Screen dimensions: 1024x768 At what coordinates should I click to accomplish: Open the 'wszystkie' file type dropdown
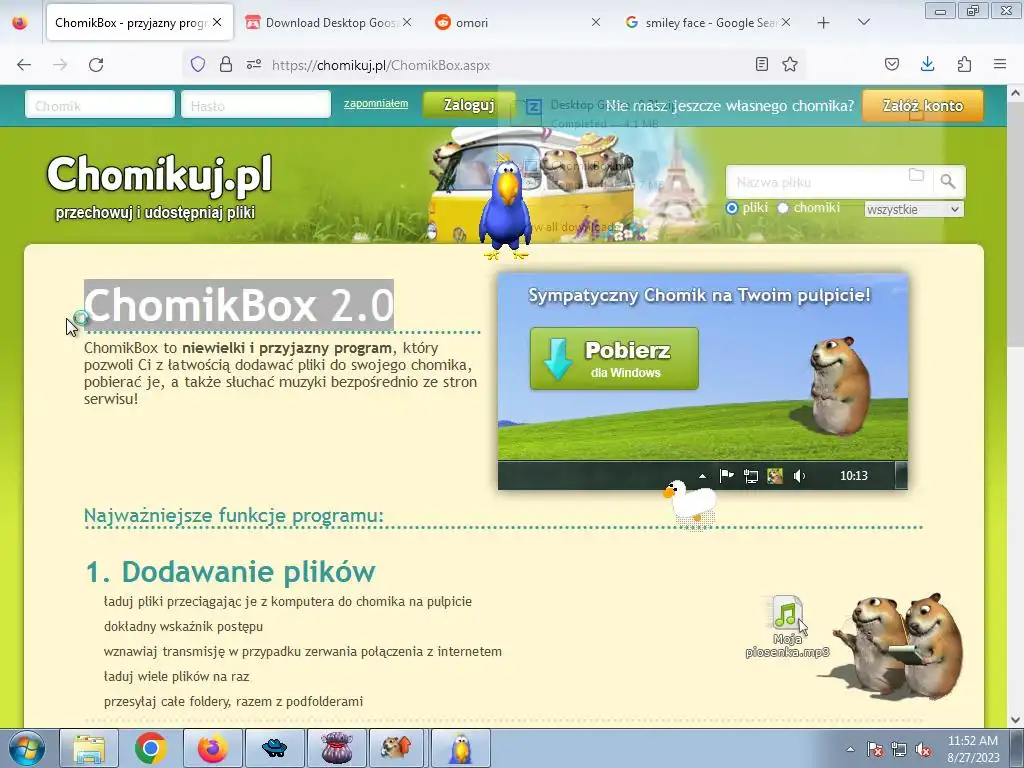click(914, 209)
